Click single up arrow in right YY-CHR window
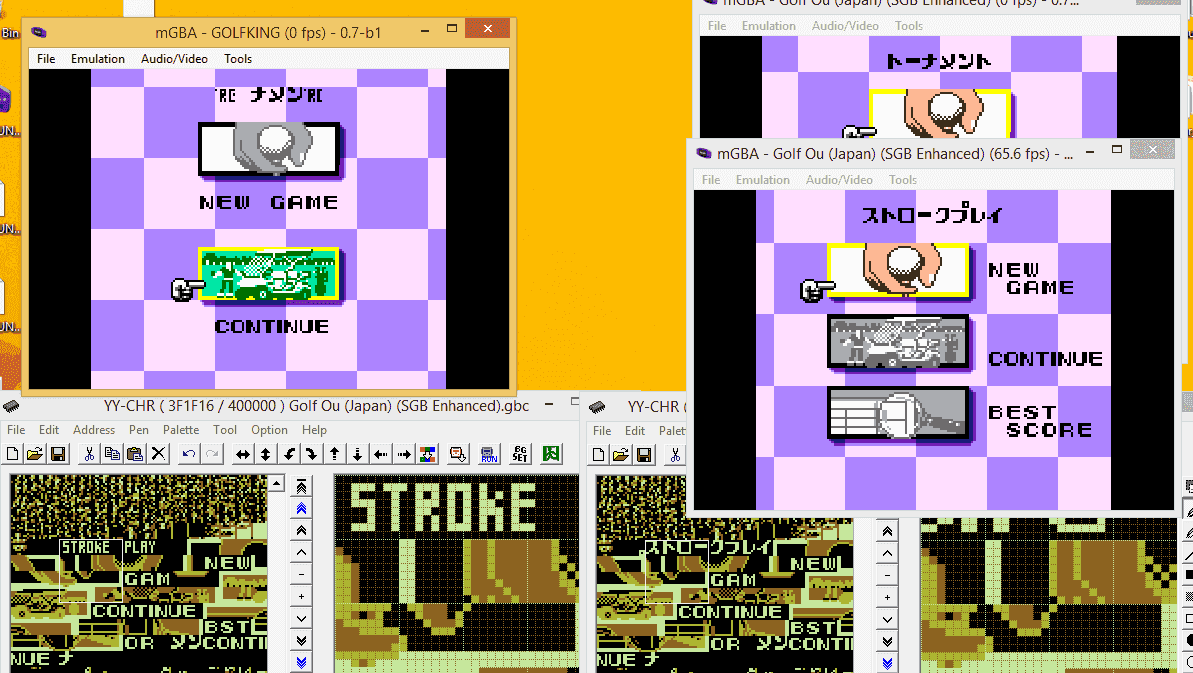Viewport: 1193px width, 673px height. click(887, 553)
